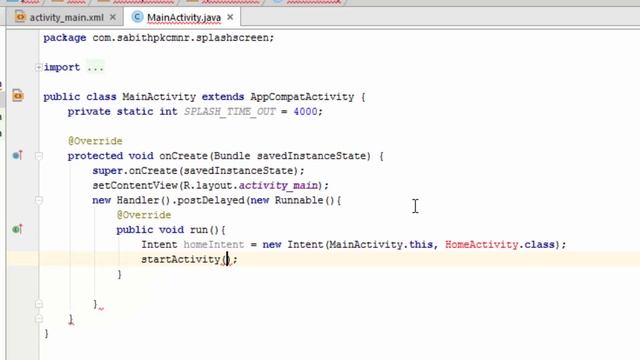Click the red HomeActivity reference
The height and width of the screenshot is (360, 640).
point(481,244)
